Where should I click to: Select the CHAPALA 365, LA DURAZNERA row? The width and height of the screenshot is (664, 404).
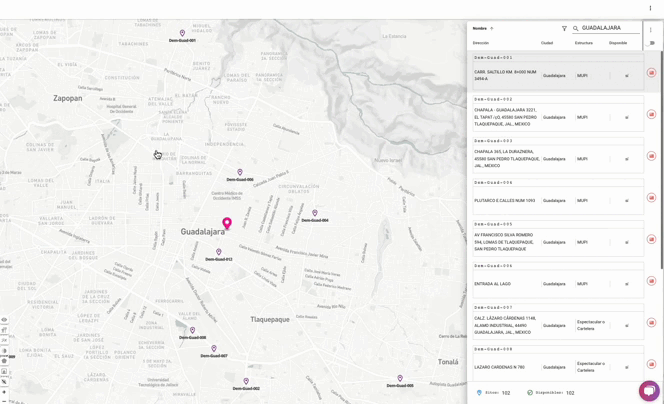558,158
